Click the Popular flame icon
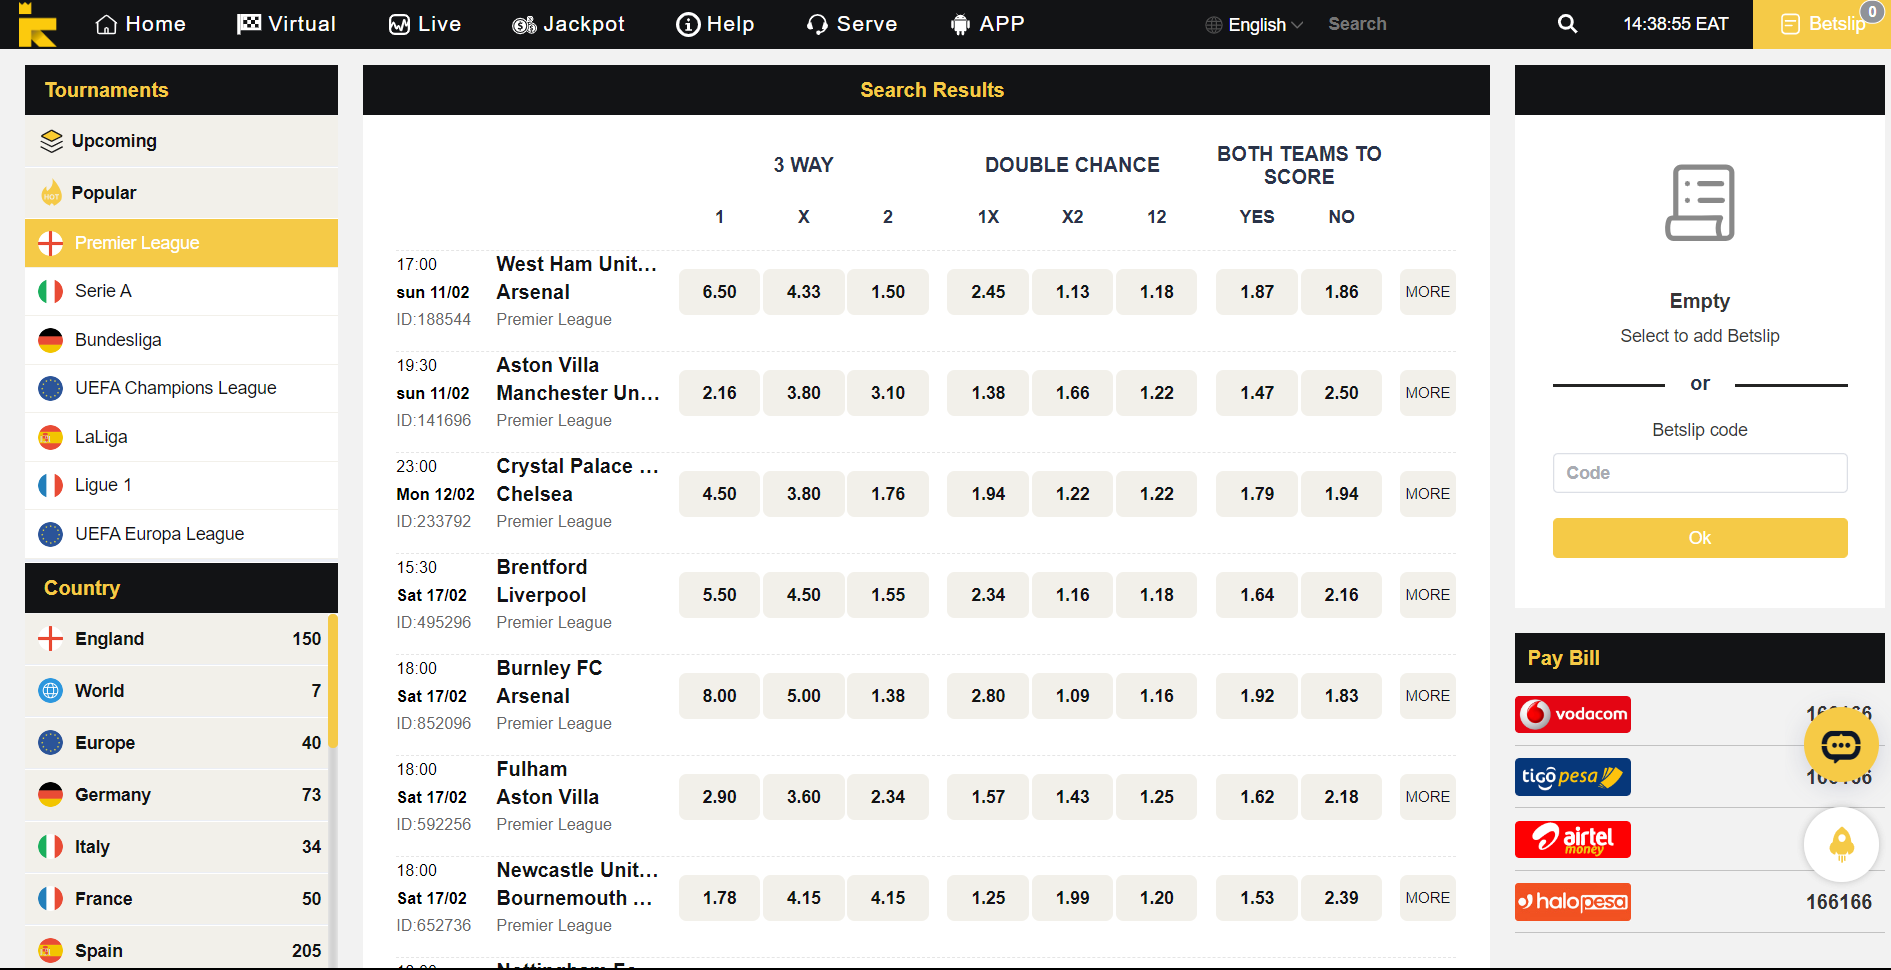Screen dimensions: 1891x970 click(51, 193)
